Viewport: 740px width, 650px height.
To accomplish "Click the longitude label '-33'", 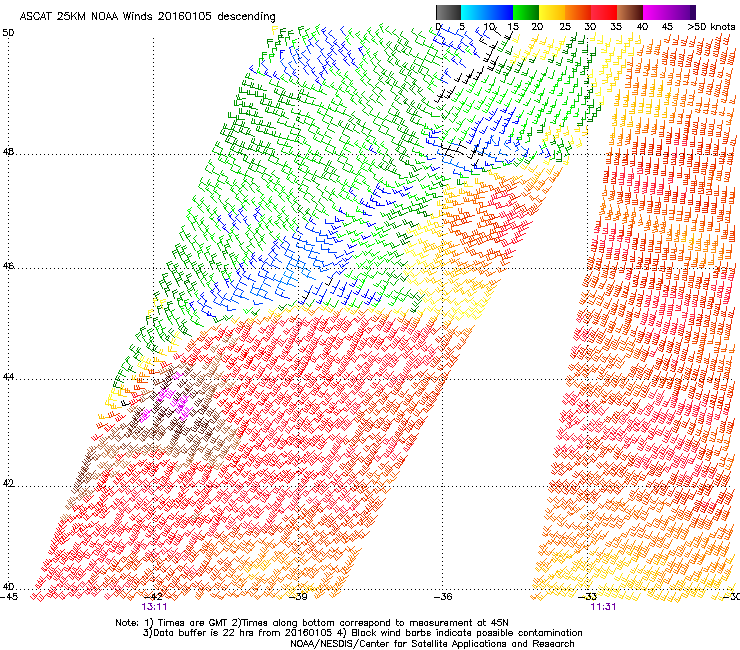I will click(x=588, y=597).
